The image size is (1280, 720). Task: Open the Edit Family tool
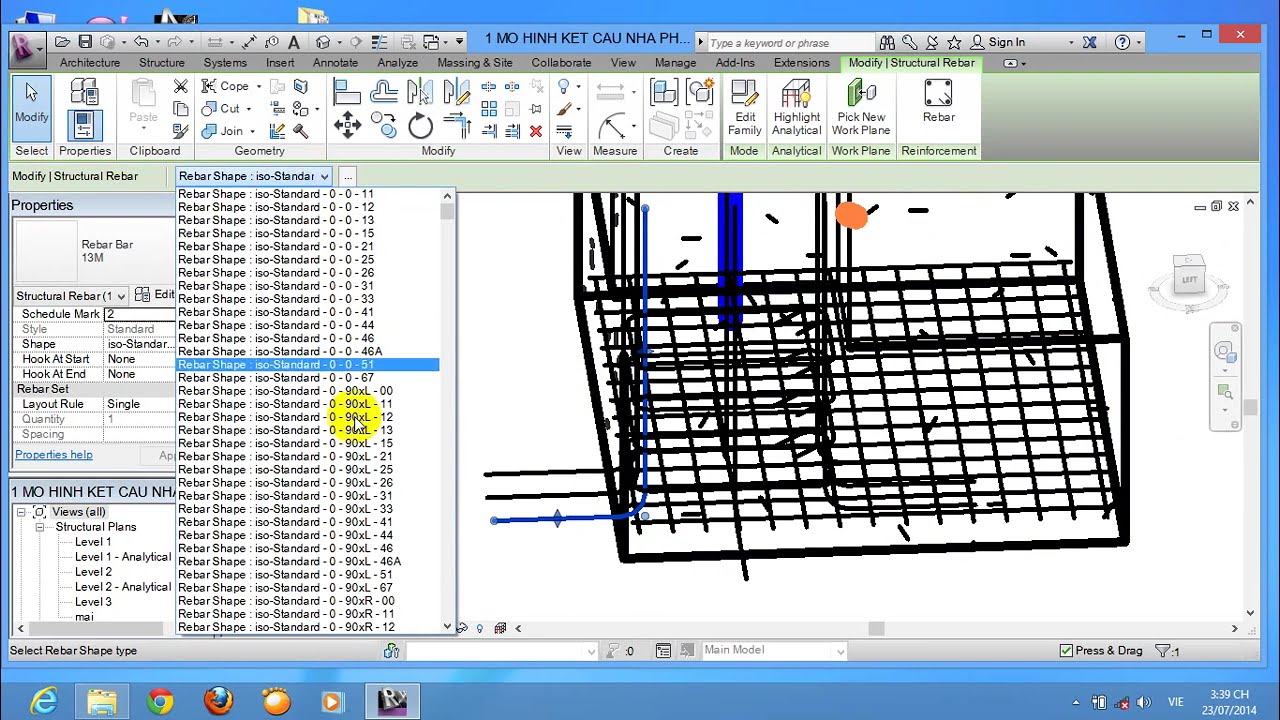click(744, 109)
